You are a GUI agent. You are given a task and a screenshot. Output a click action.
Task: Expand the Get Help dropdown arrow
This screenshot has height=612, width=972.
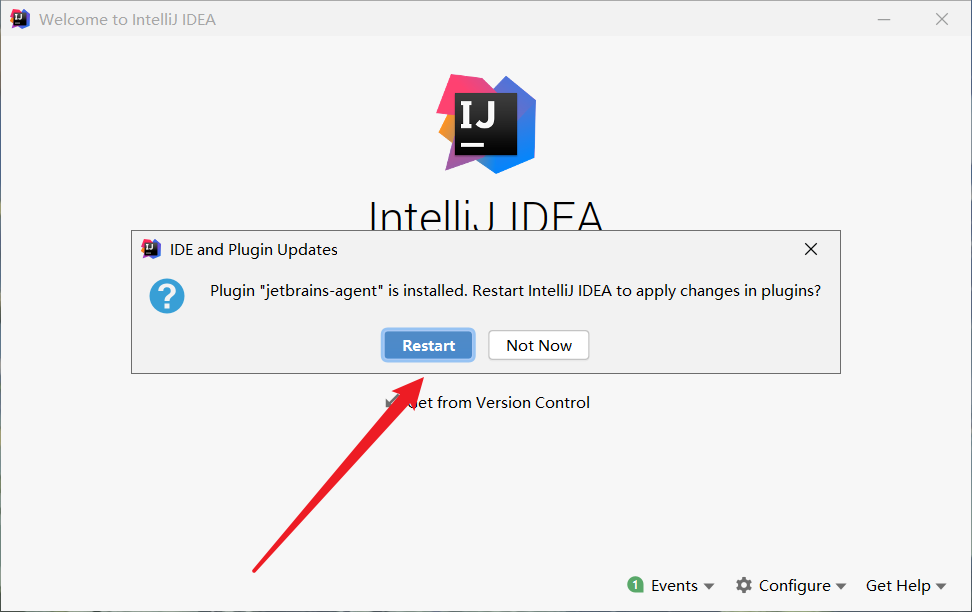941,586
